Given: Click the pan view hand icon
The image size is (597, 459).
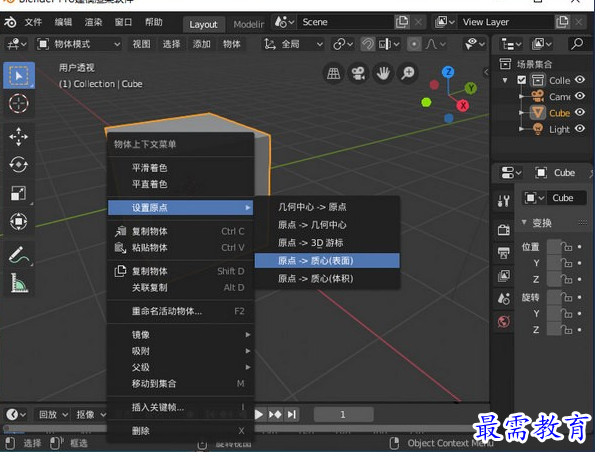Looking at the screenshot, I should 383,73.
